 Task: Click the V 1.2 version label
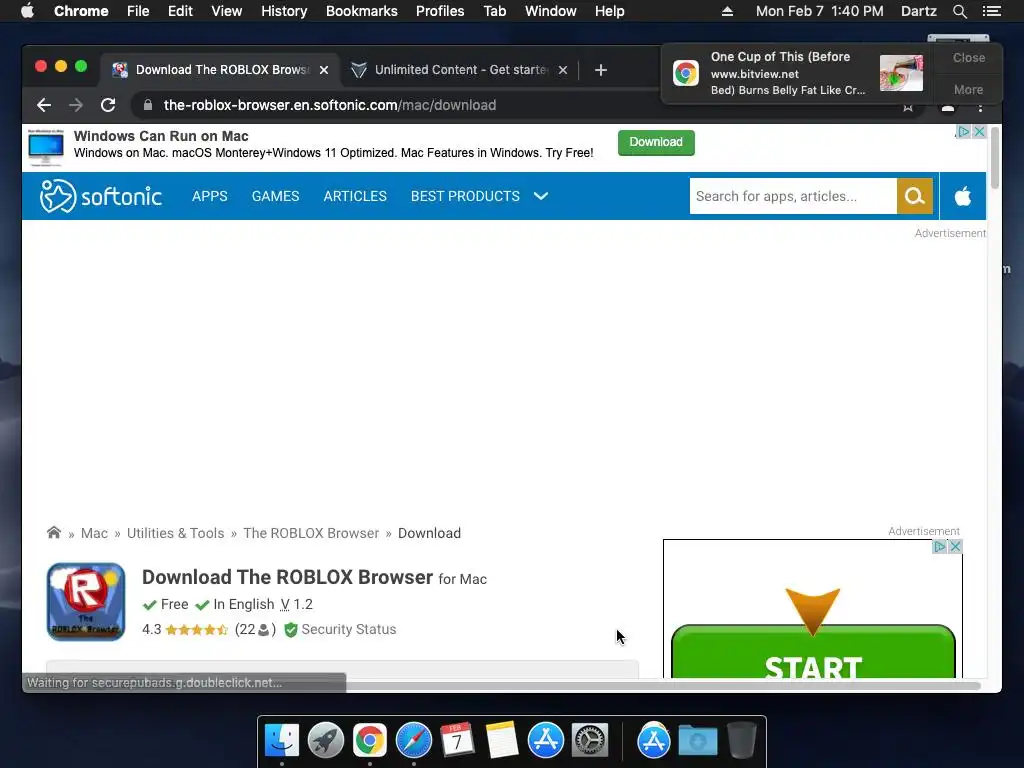[x=296, y=604]
